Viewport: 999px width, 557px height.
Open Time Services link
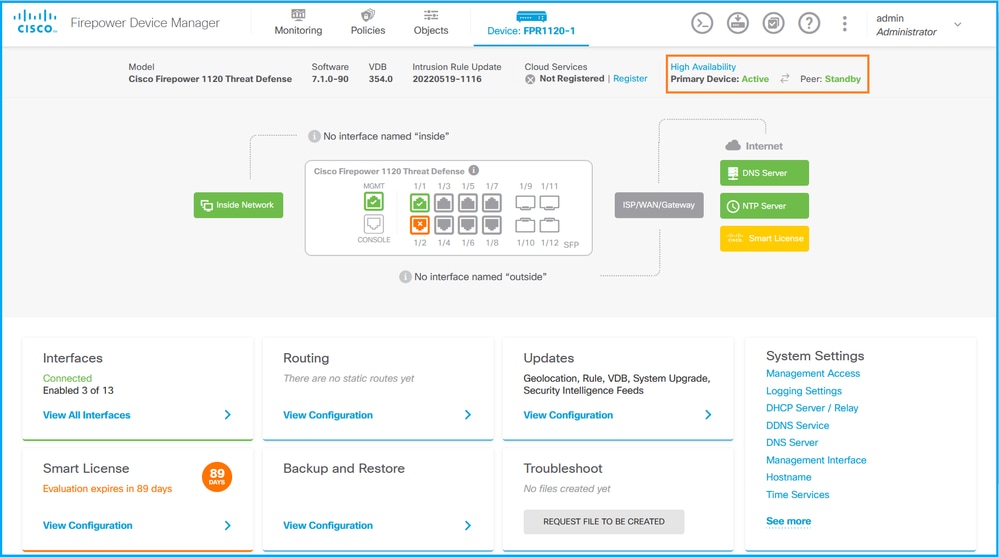(798, 495)
